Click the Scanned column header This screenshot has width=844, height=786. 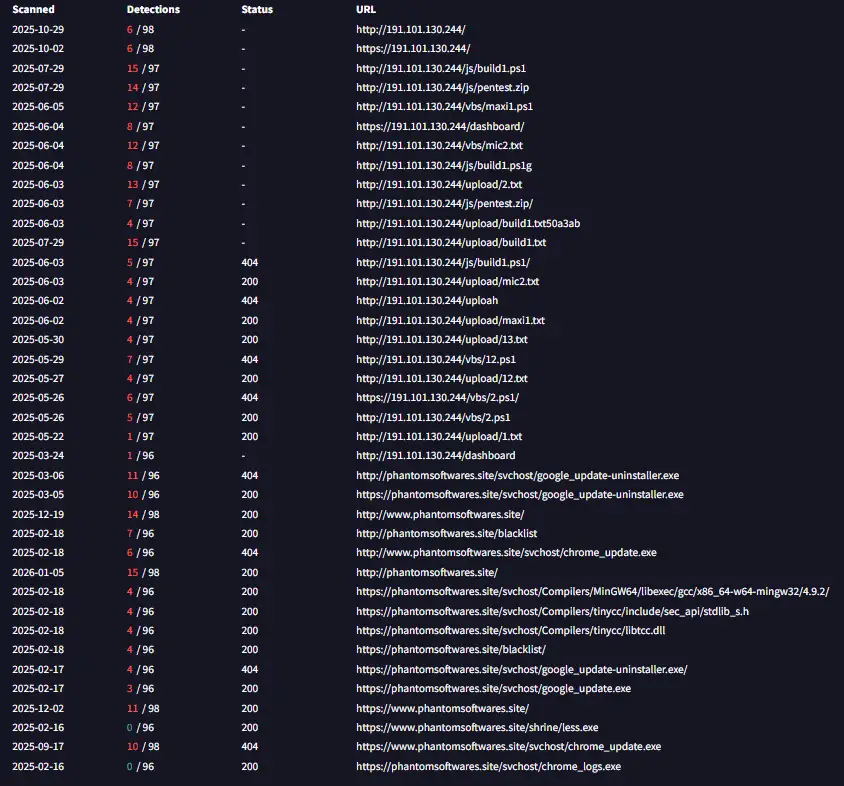point(33,10)
